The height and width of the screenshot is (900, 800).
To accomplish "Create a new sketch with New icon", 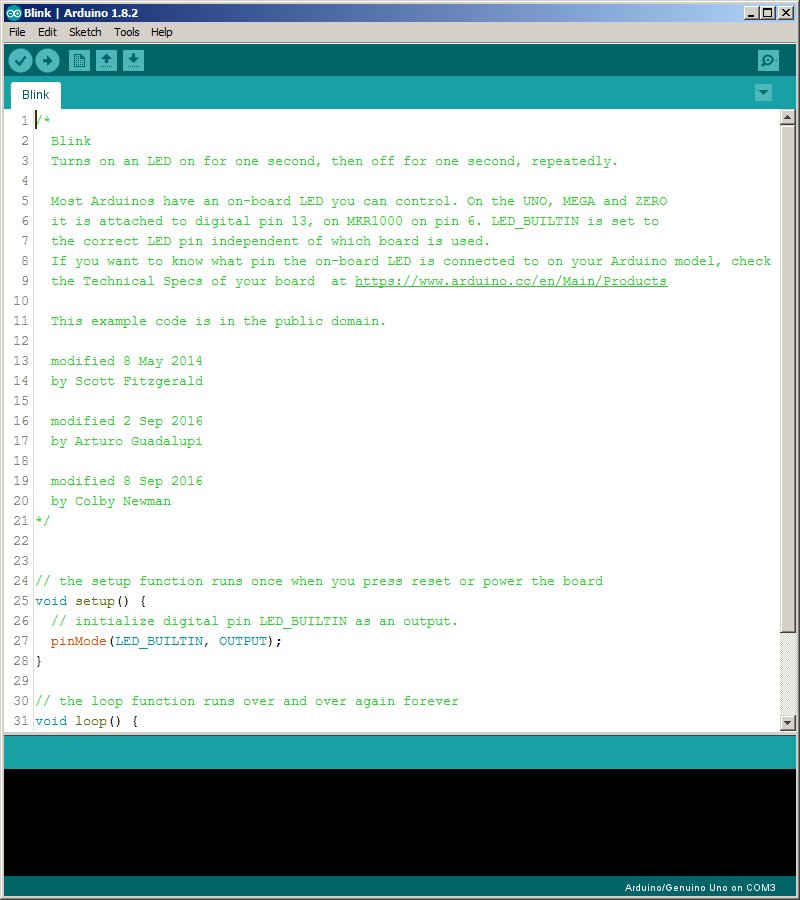I will pyautogui.click(x=79, y=61).
